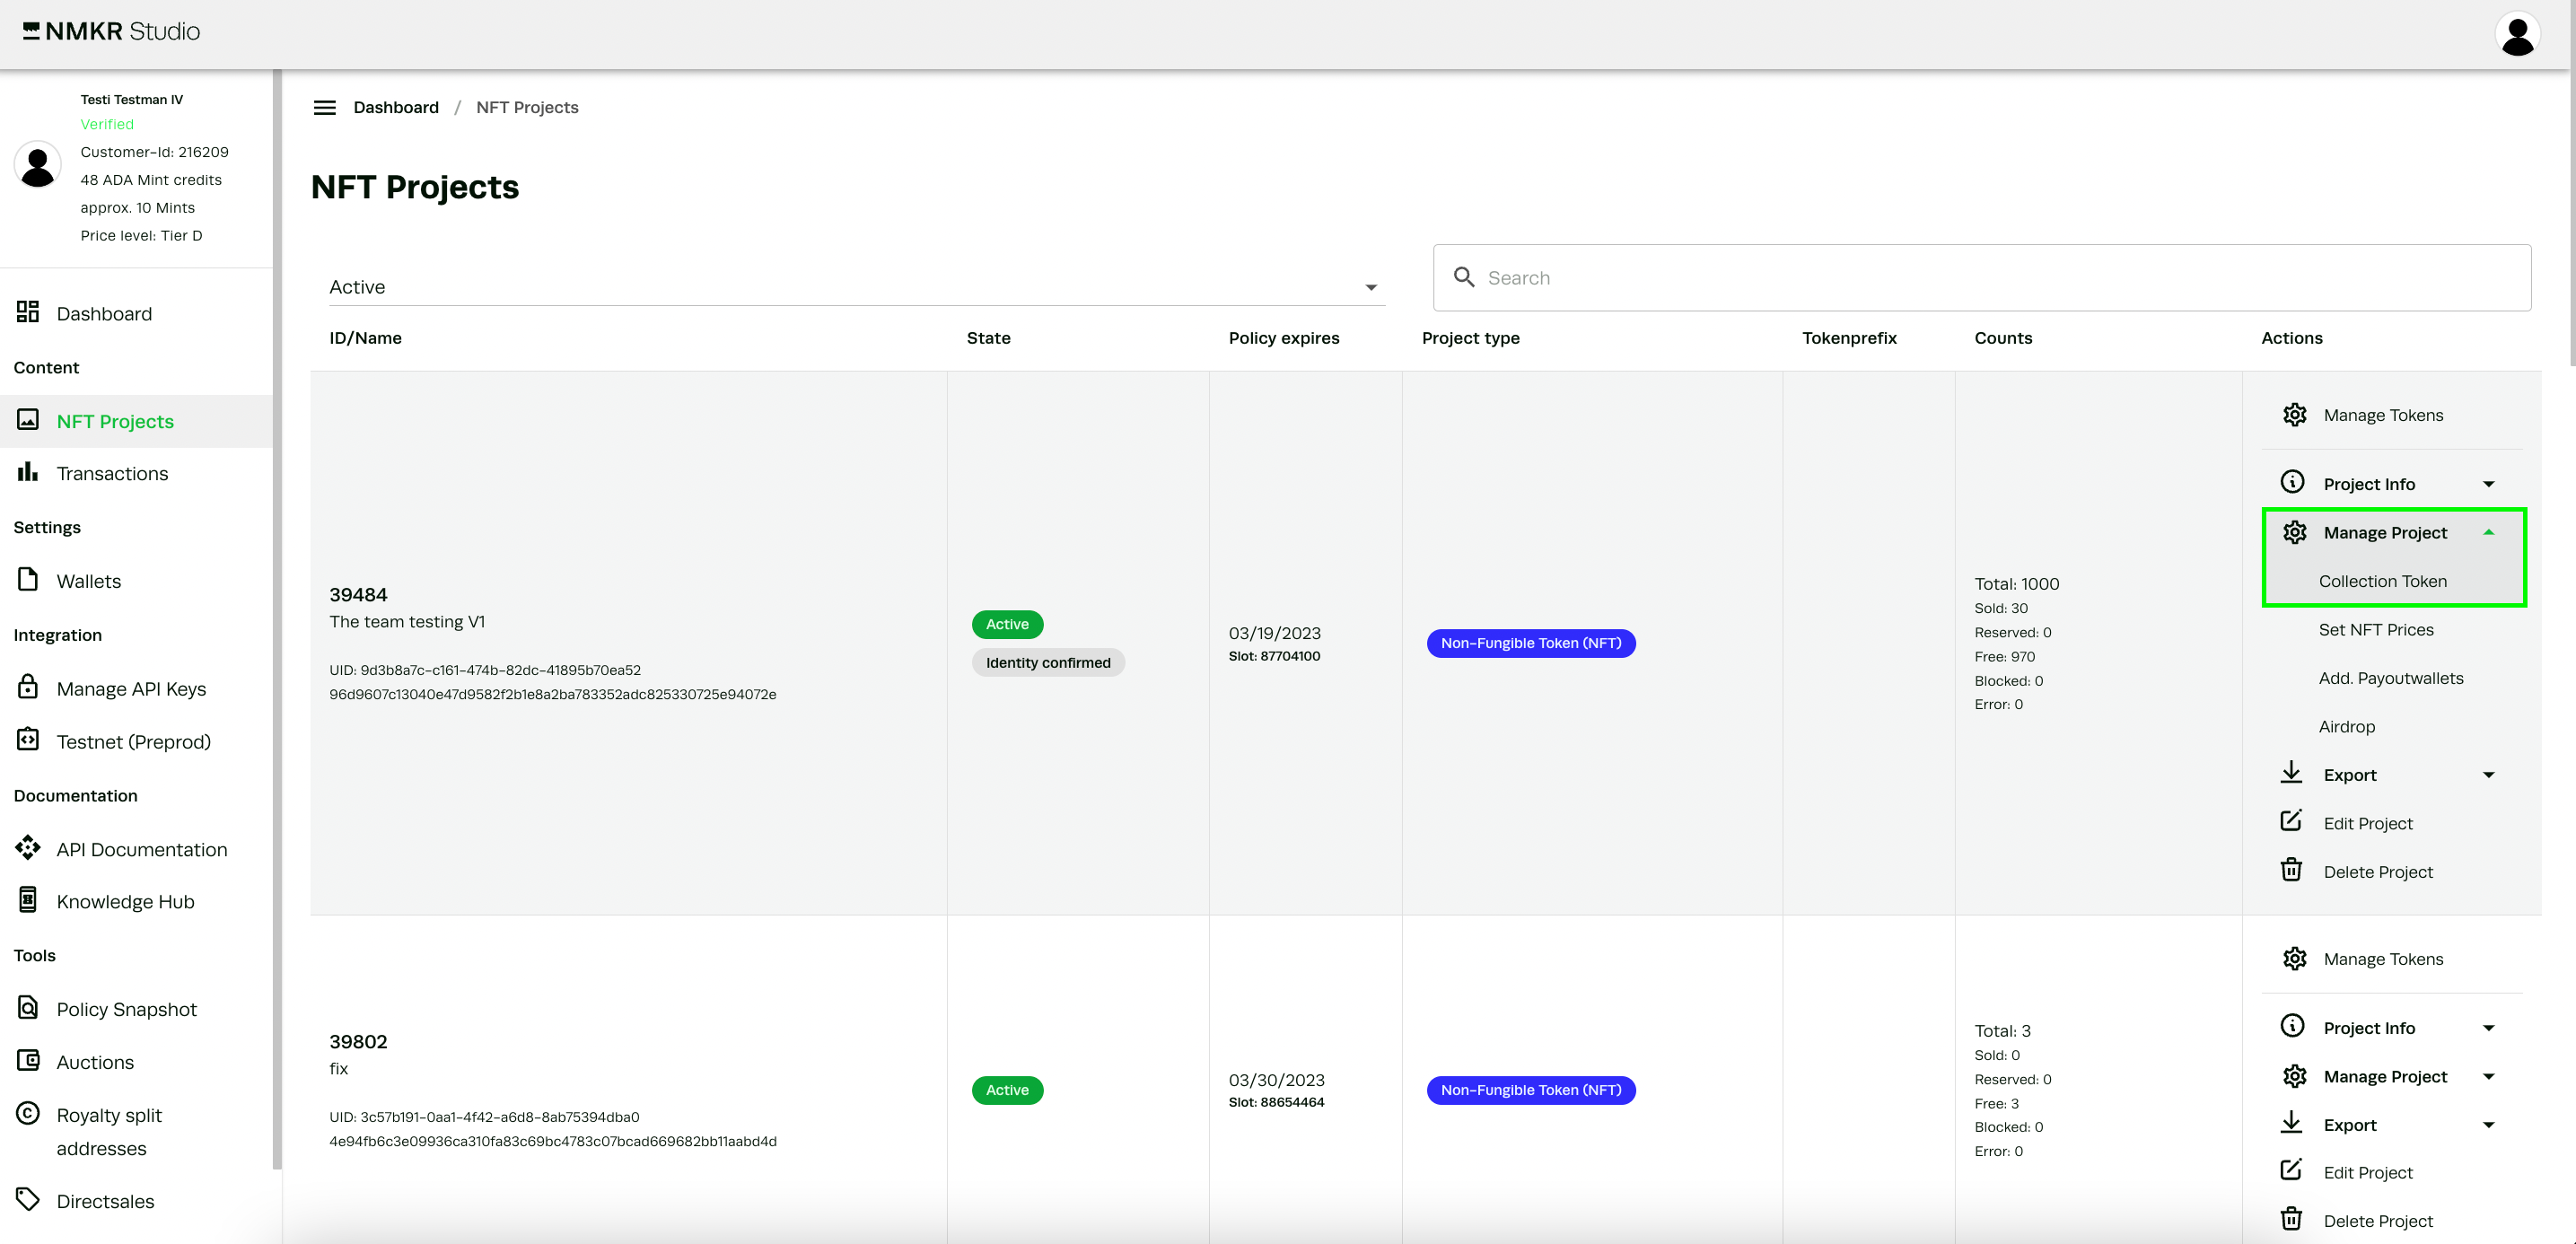Click the Manage Tokens gear icon for project 39484
The height and width of the screenshot is (1244, 2576).
pos(2294,415)
